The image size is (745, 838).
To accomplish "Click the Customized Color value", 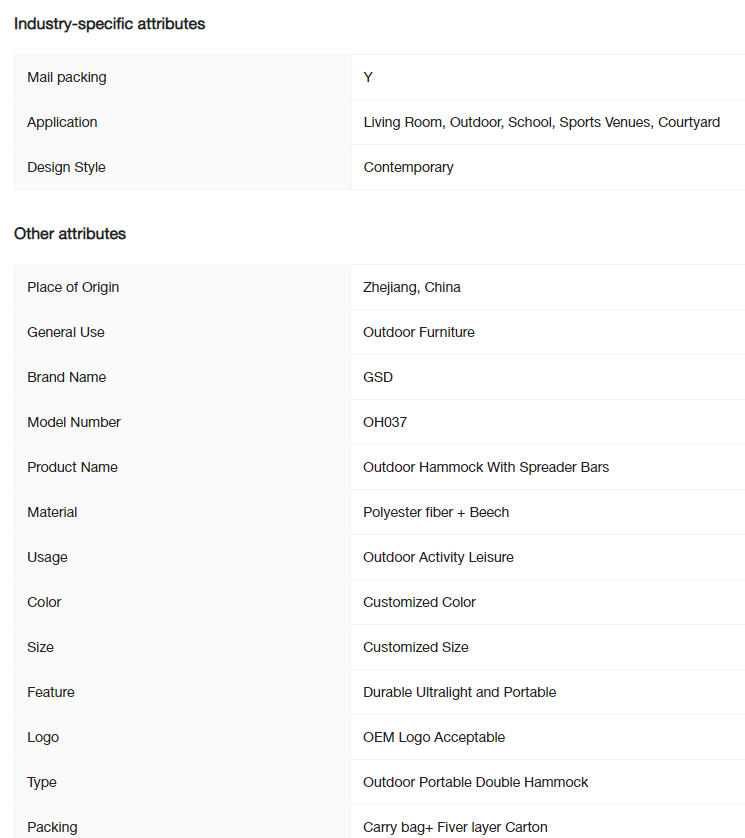I will click(x=419, y=602).
